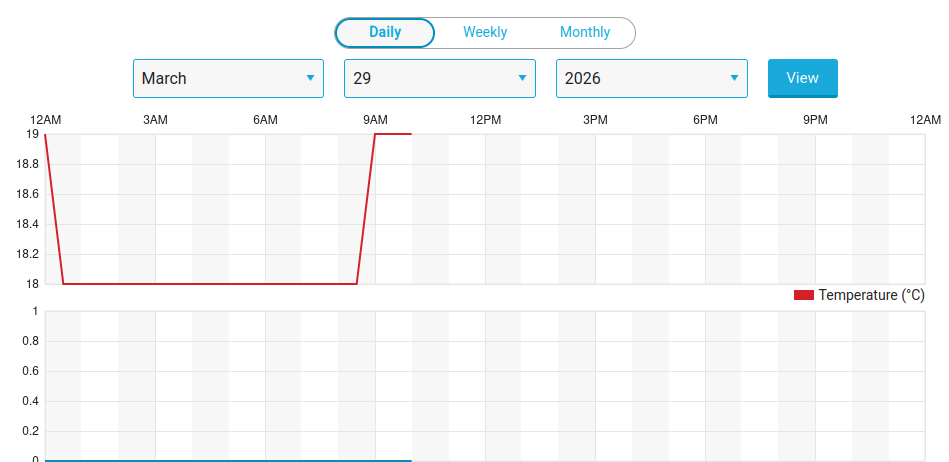Click the 3PM time axis label
949x462 pixels.
coord(596,120)
